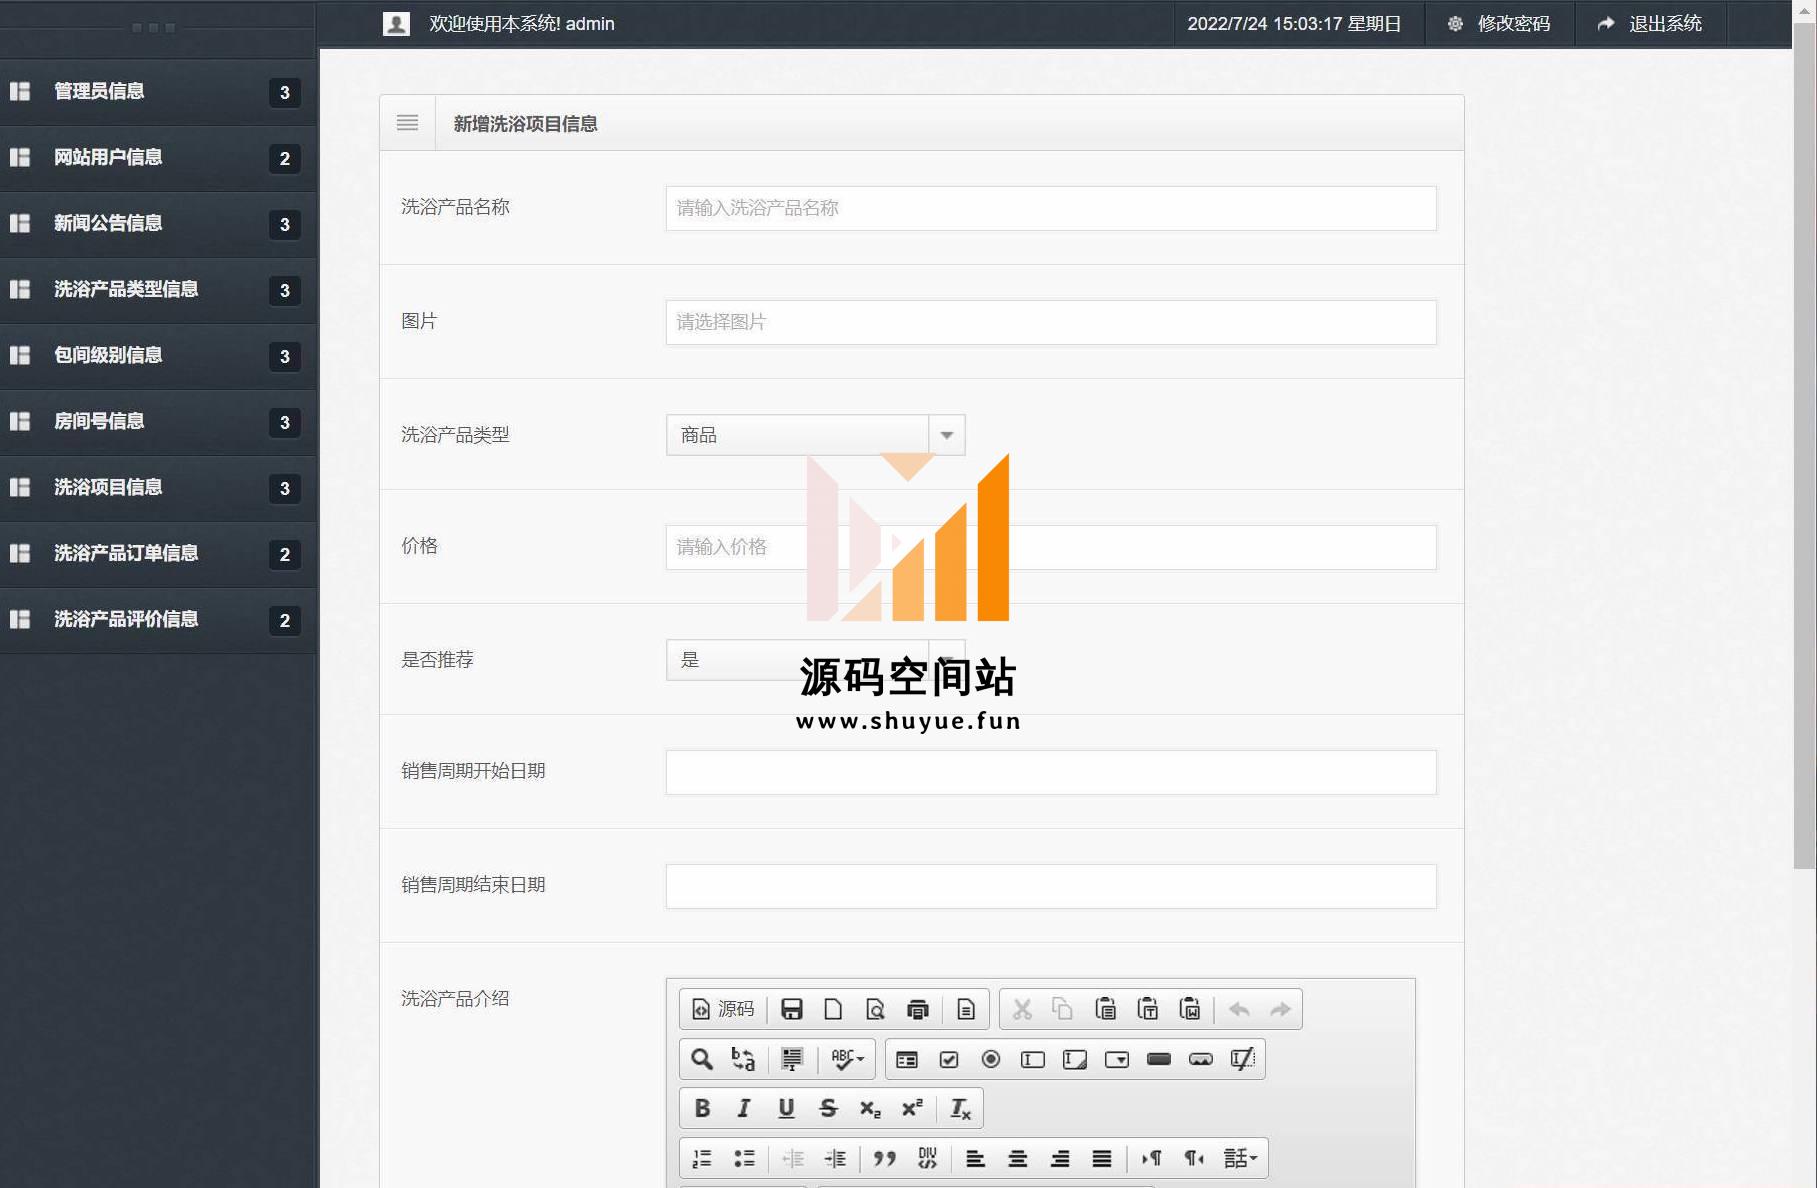Click the Find magnifier icon in editor

click(702, 1059)
